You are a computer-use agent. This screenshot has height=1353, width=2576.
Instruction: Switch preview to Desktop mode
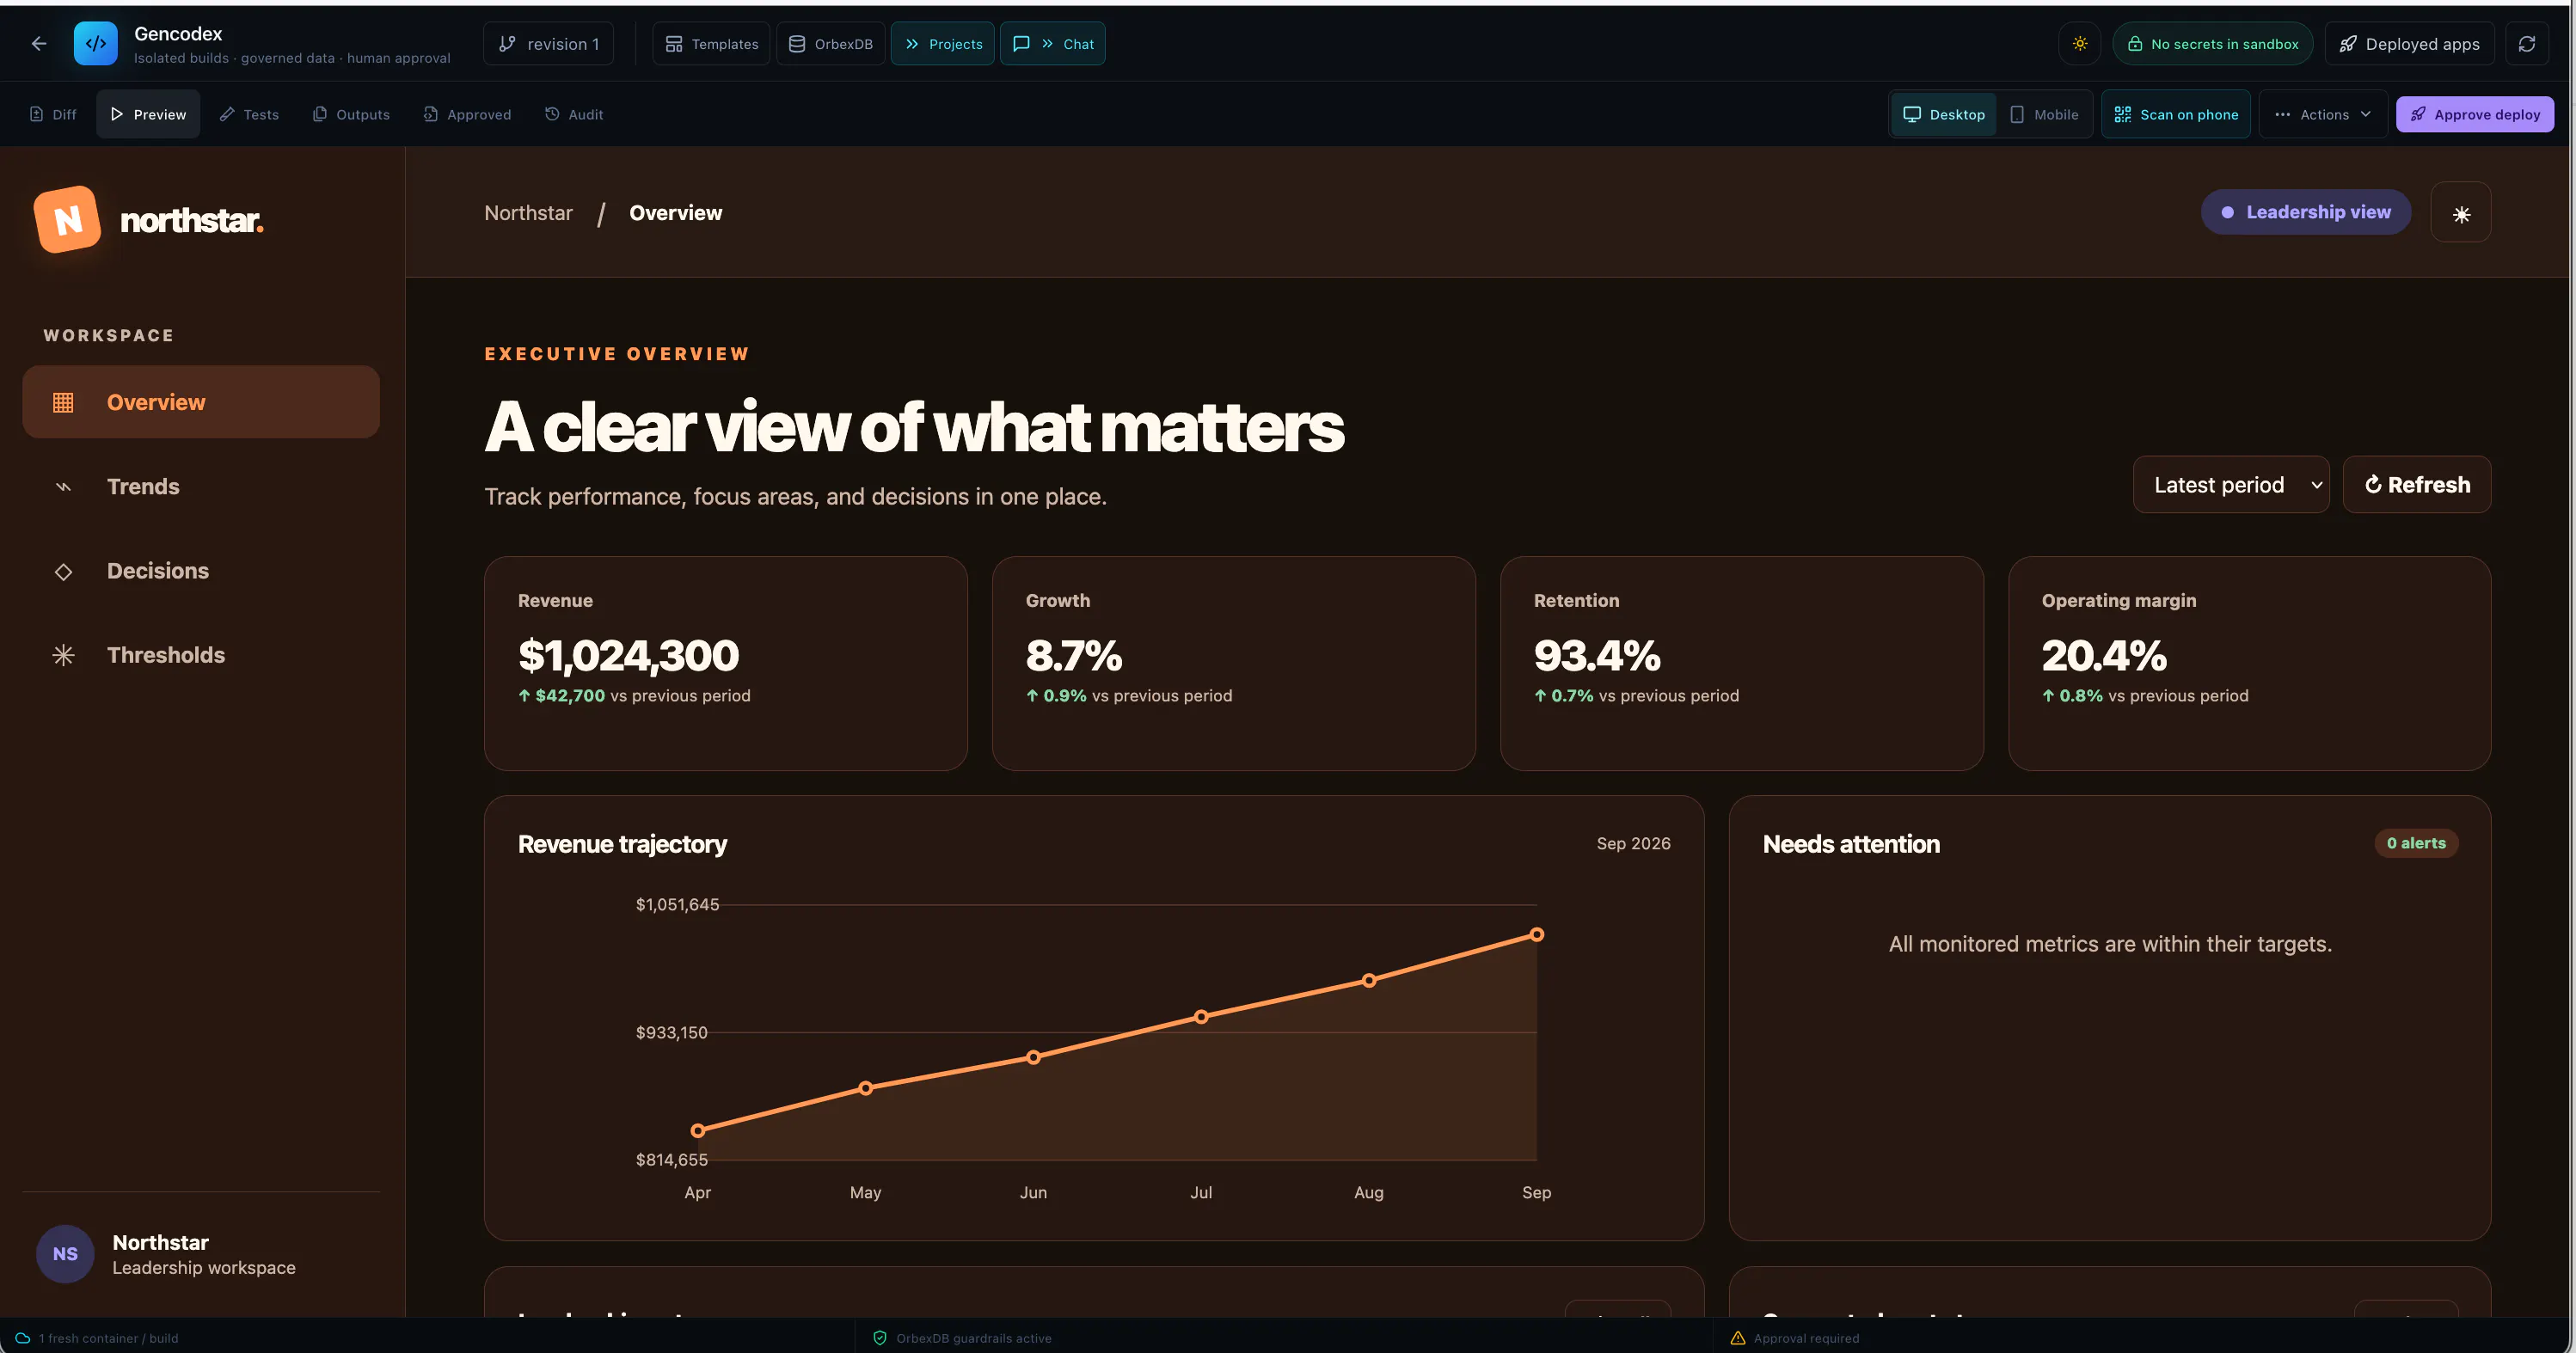[1944, 114]
